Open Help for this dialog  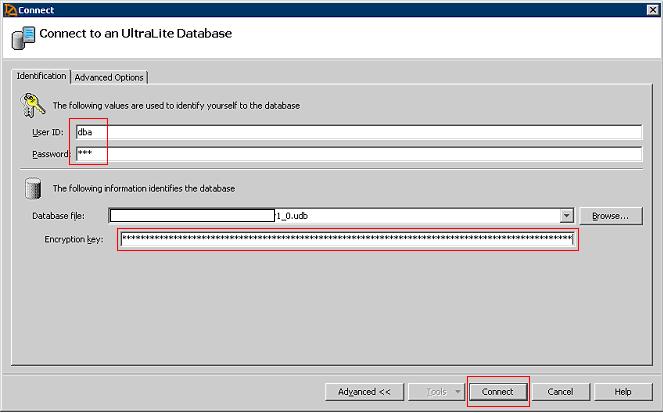click(623, 392)
